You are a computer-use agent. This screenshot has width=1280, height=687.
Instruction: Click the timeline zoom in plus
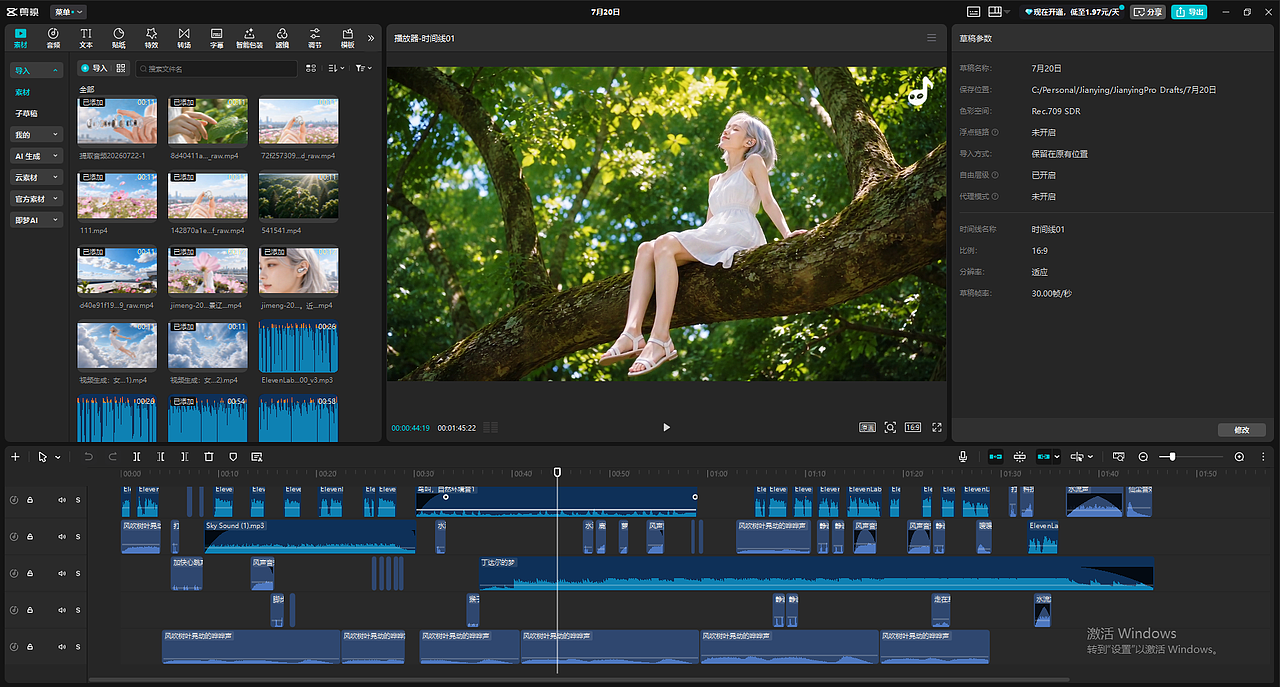[1239, 457]
